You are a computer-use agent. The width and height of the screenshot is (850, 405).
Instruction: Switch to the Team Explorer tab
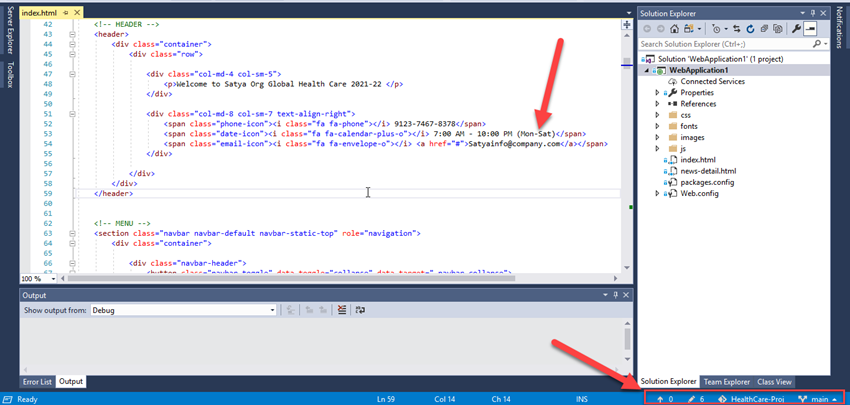726,382
